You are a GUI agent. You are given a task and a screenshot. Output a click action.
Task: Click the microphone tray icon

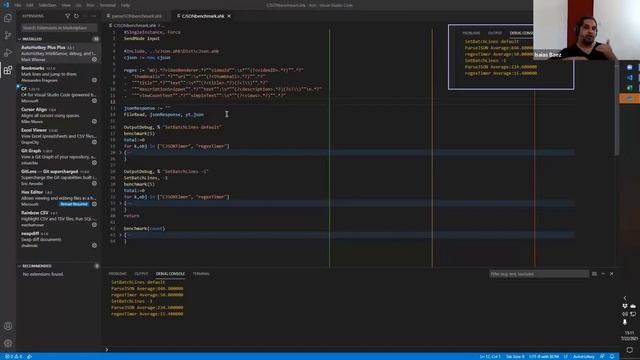tap(625, 322)
